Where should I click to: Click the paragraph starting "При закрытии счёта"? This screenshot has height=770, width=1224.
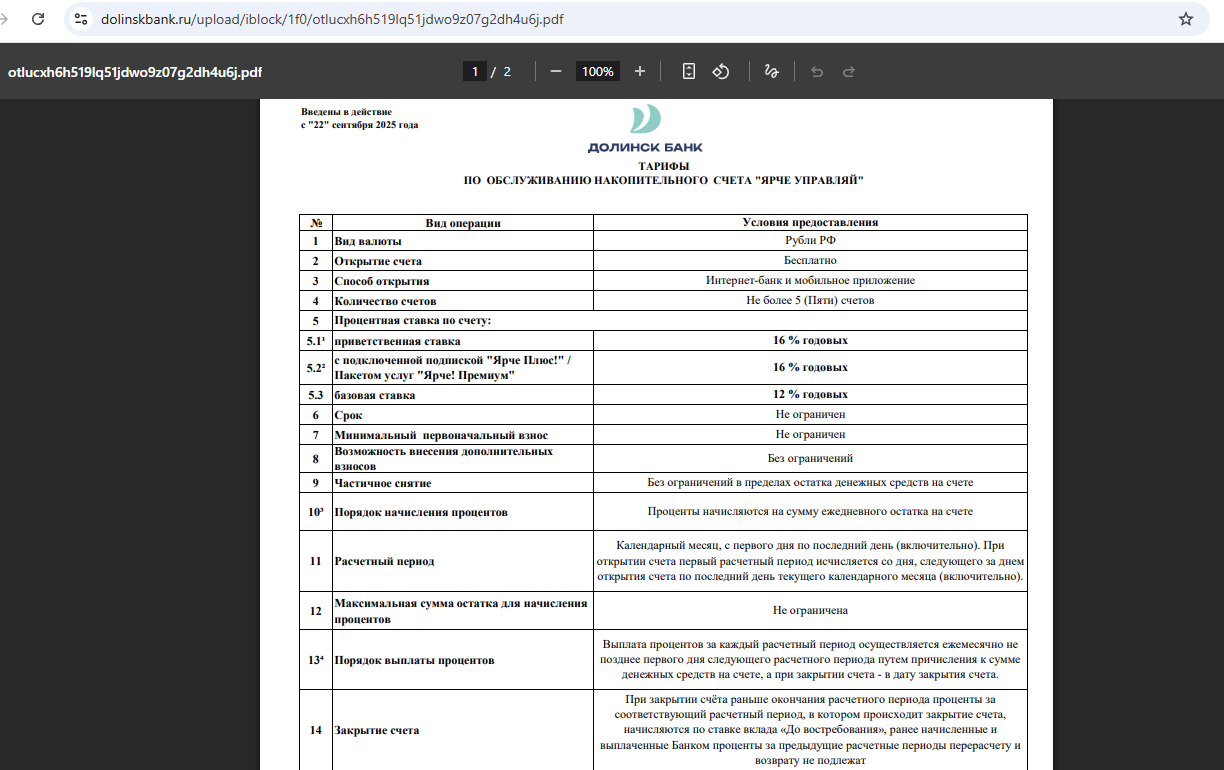pos(810,730)
